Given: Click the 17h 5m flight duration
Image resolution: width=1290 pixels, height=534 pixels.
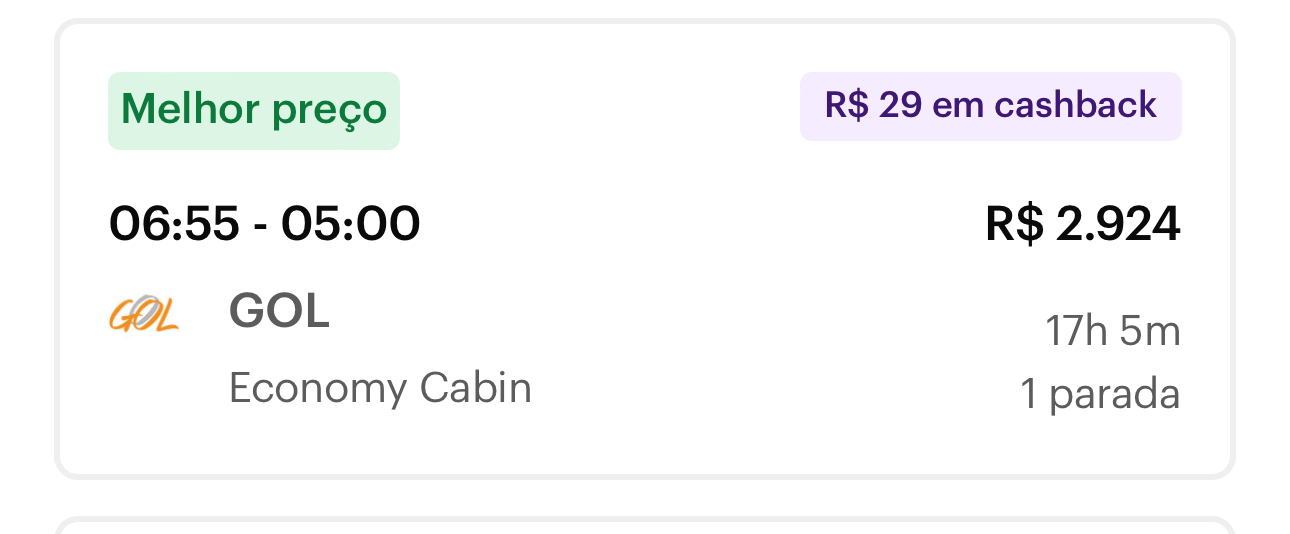Looking at the screenshot, I should (x=1113, y=331).
